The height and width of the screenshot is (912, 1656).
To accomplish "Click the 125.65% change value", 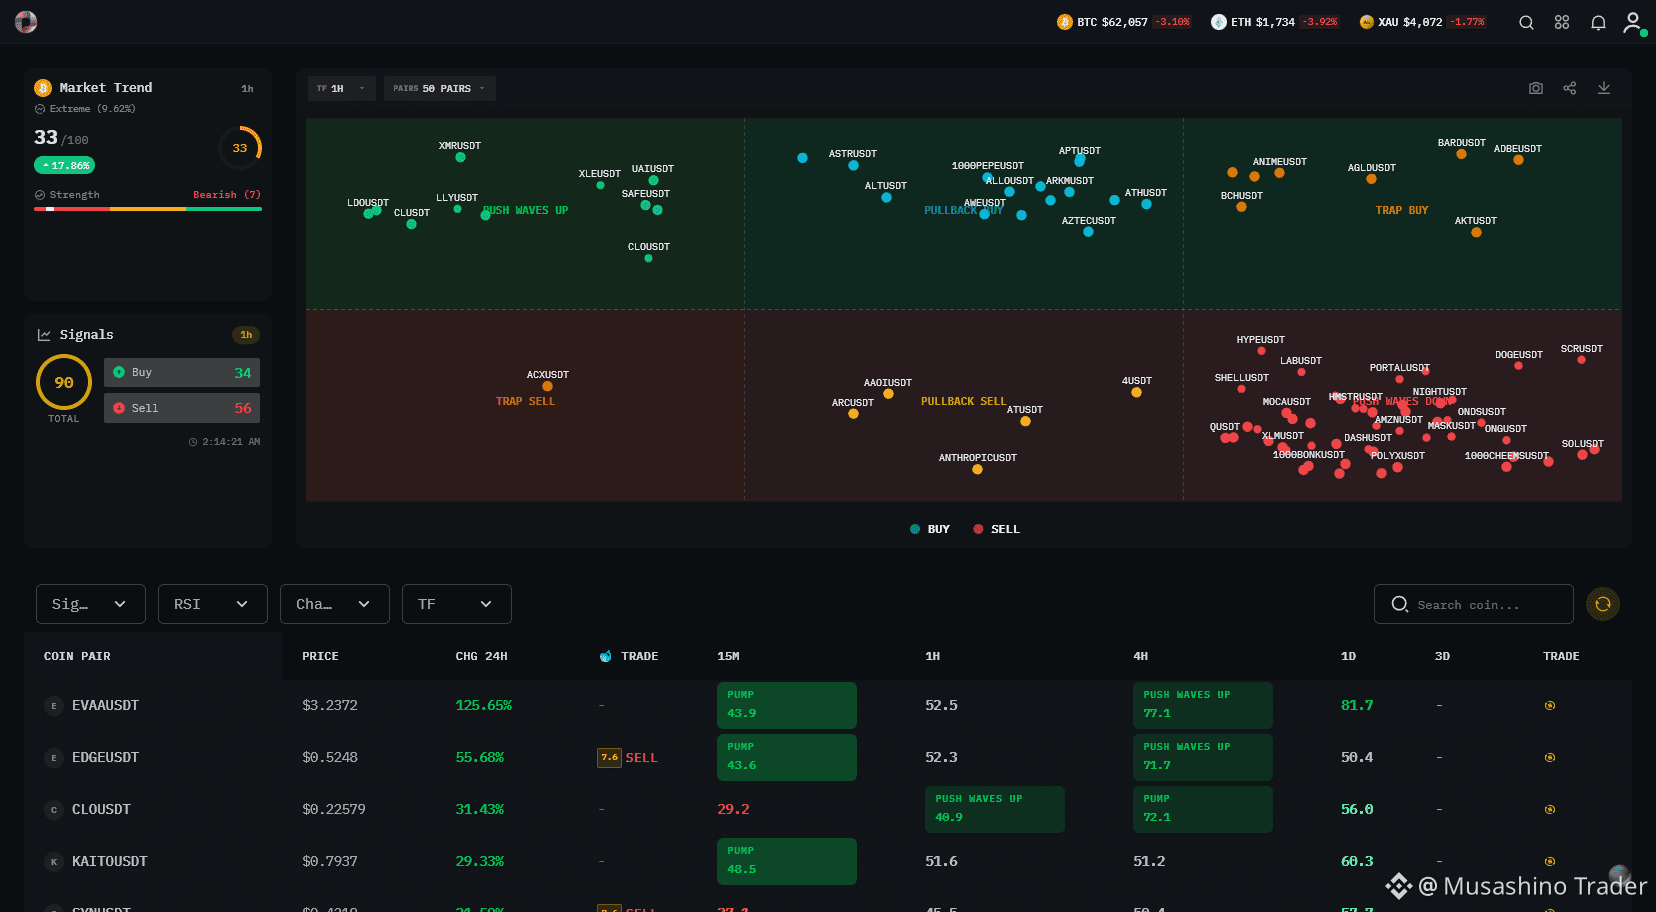I will [x=484, y=705].
